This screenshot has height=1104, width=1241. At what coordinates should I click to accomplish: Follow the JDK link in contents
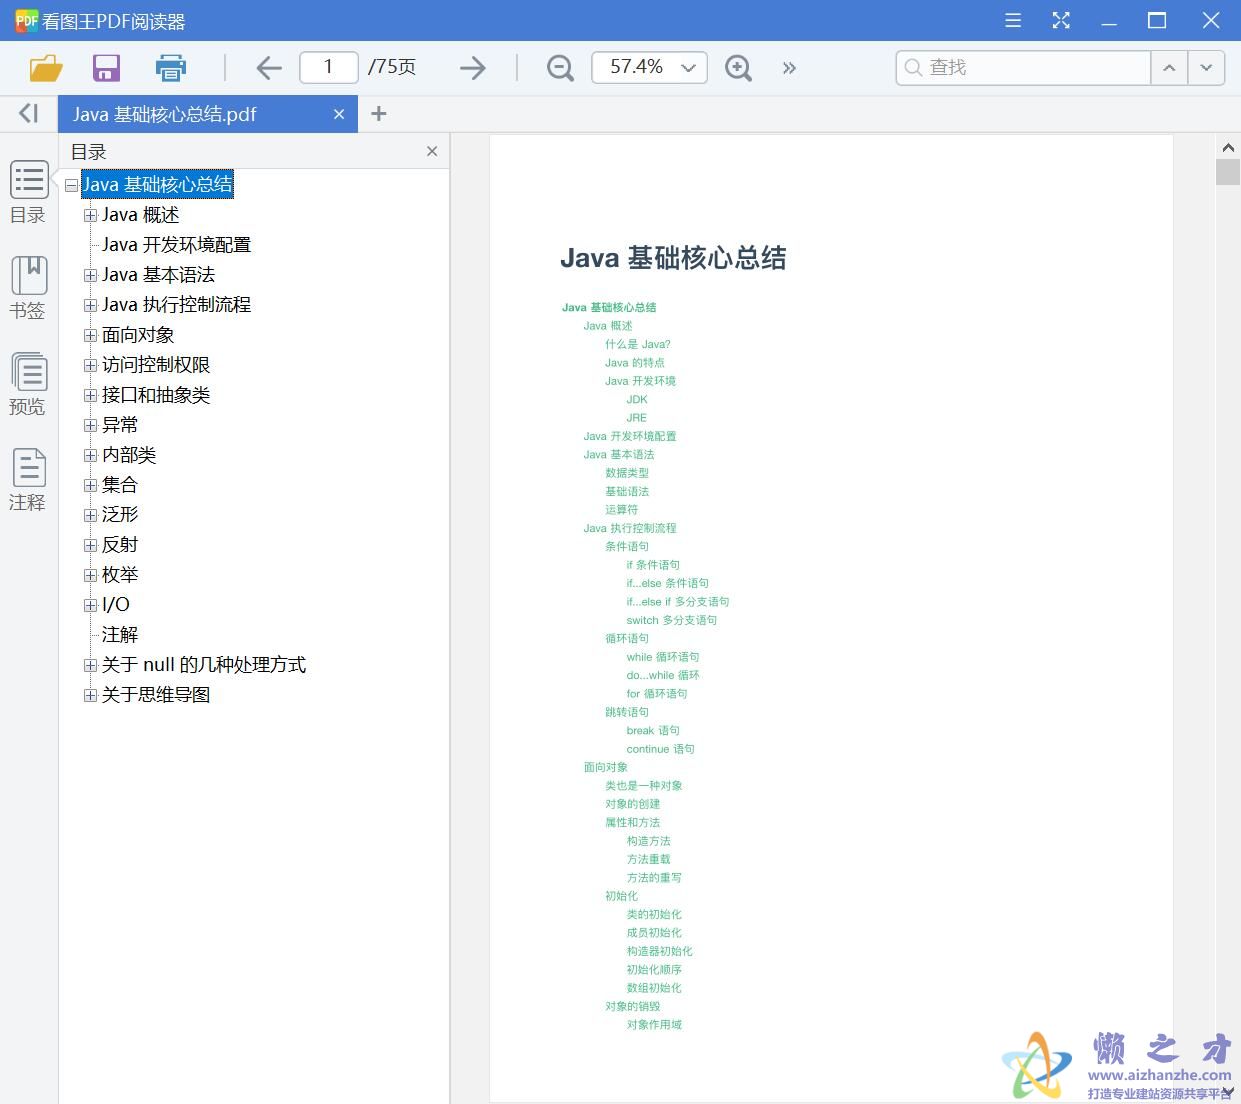(637, 399)
